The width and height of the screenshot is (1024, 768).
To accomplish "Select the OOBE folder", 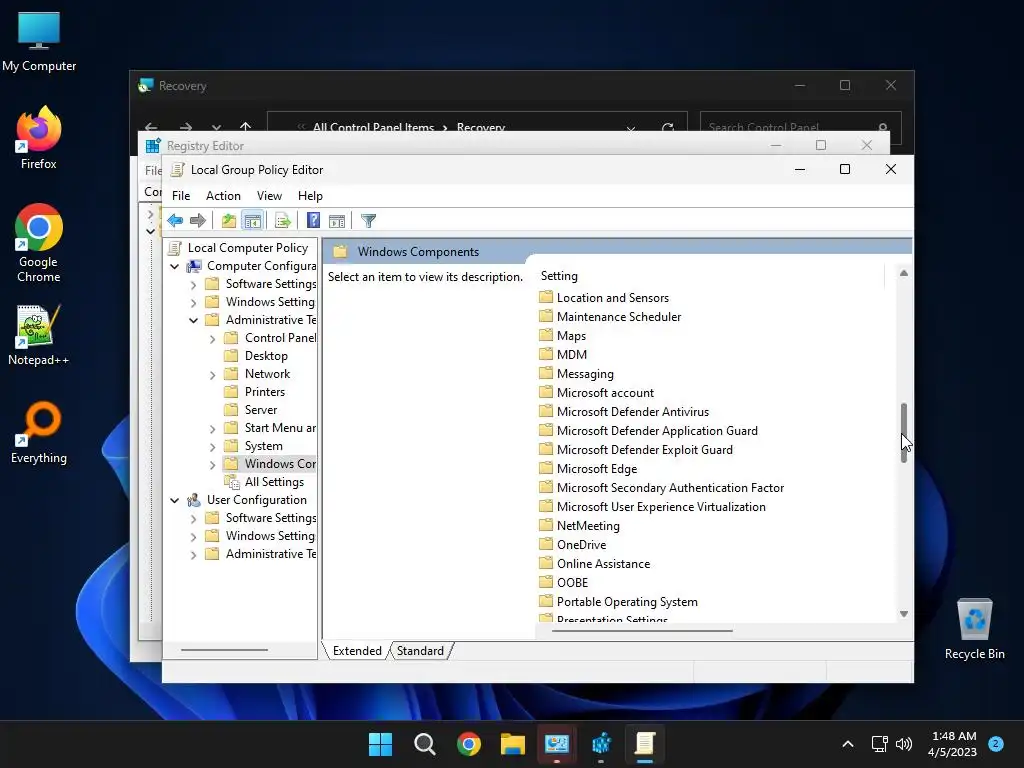I will (x=572, y=583).
